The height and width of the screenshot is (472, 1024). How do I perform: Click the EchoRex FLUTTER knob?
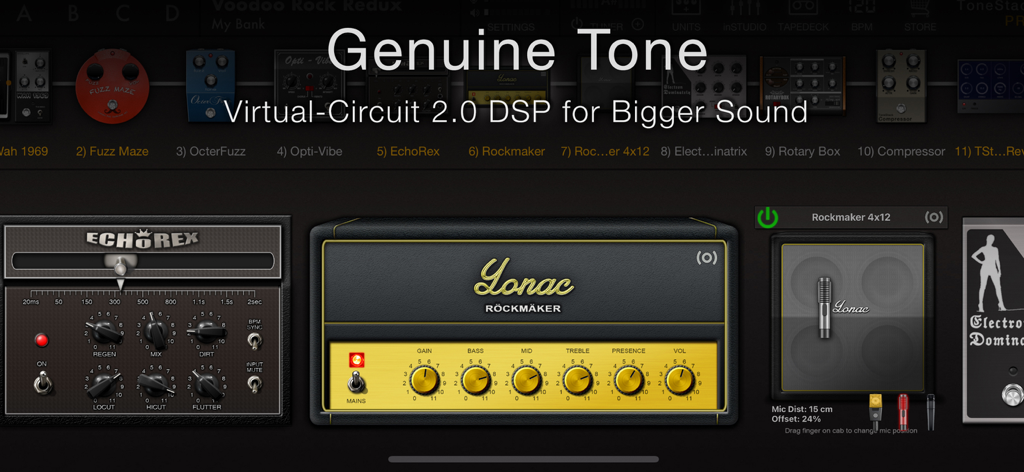click(207, 385)
